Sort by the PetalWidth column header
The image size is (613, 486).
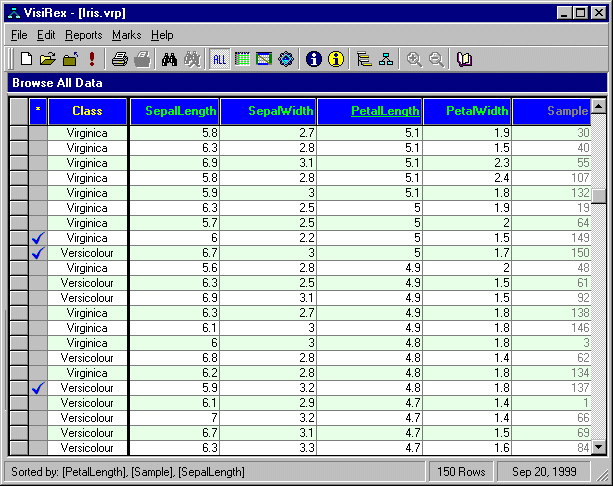click(x=467, y=111)
